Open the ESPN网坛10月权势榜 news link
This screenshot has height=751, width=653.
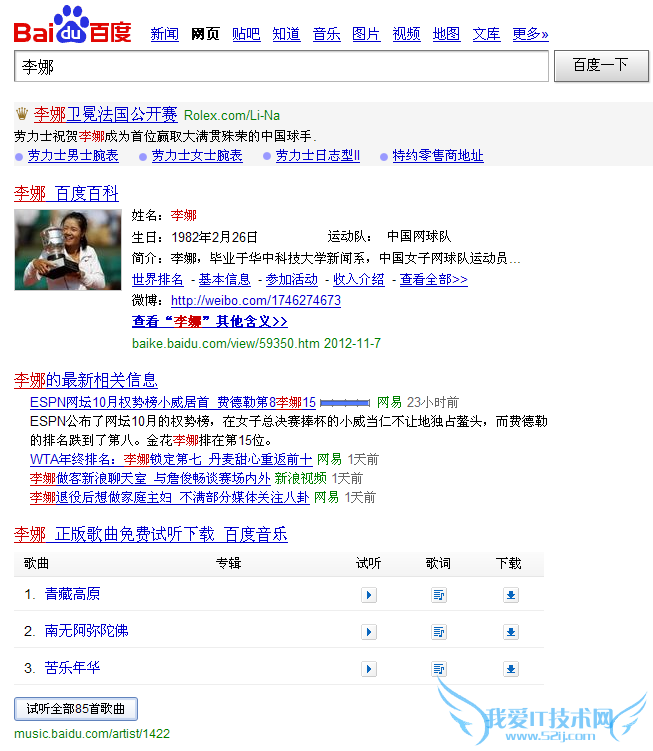(173, 402)
